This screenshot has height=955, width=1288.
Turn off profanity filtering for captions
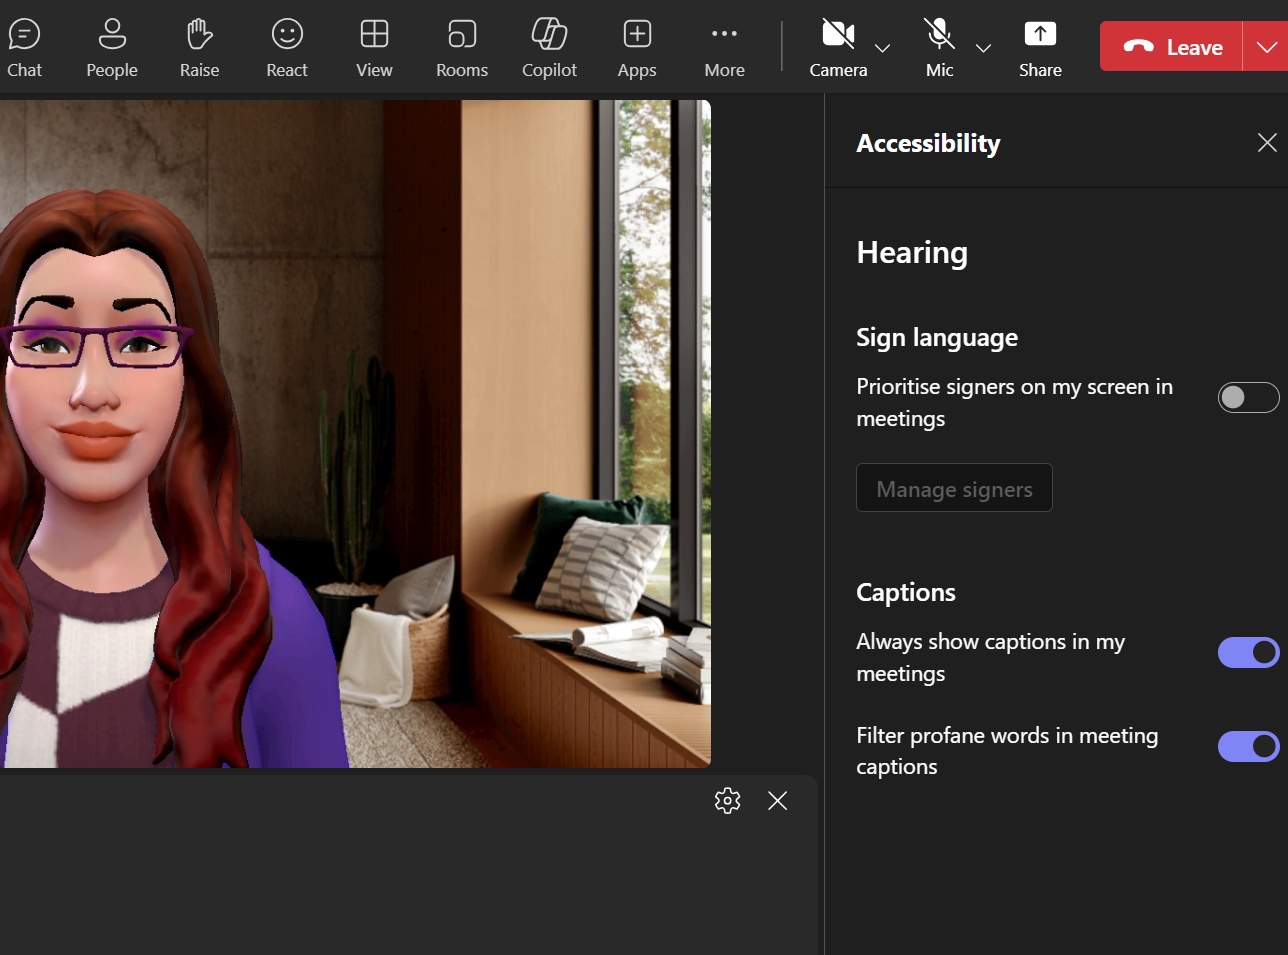tap(1248, 746)
